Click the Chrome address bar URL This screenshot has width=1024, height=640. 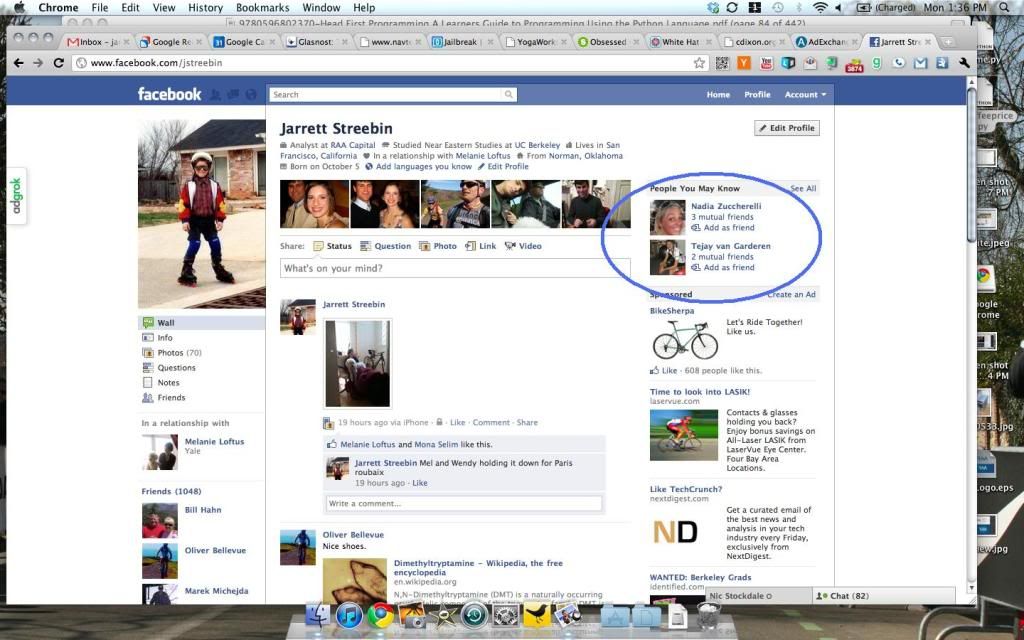click(156, 63)
